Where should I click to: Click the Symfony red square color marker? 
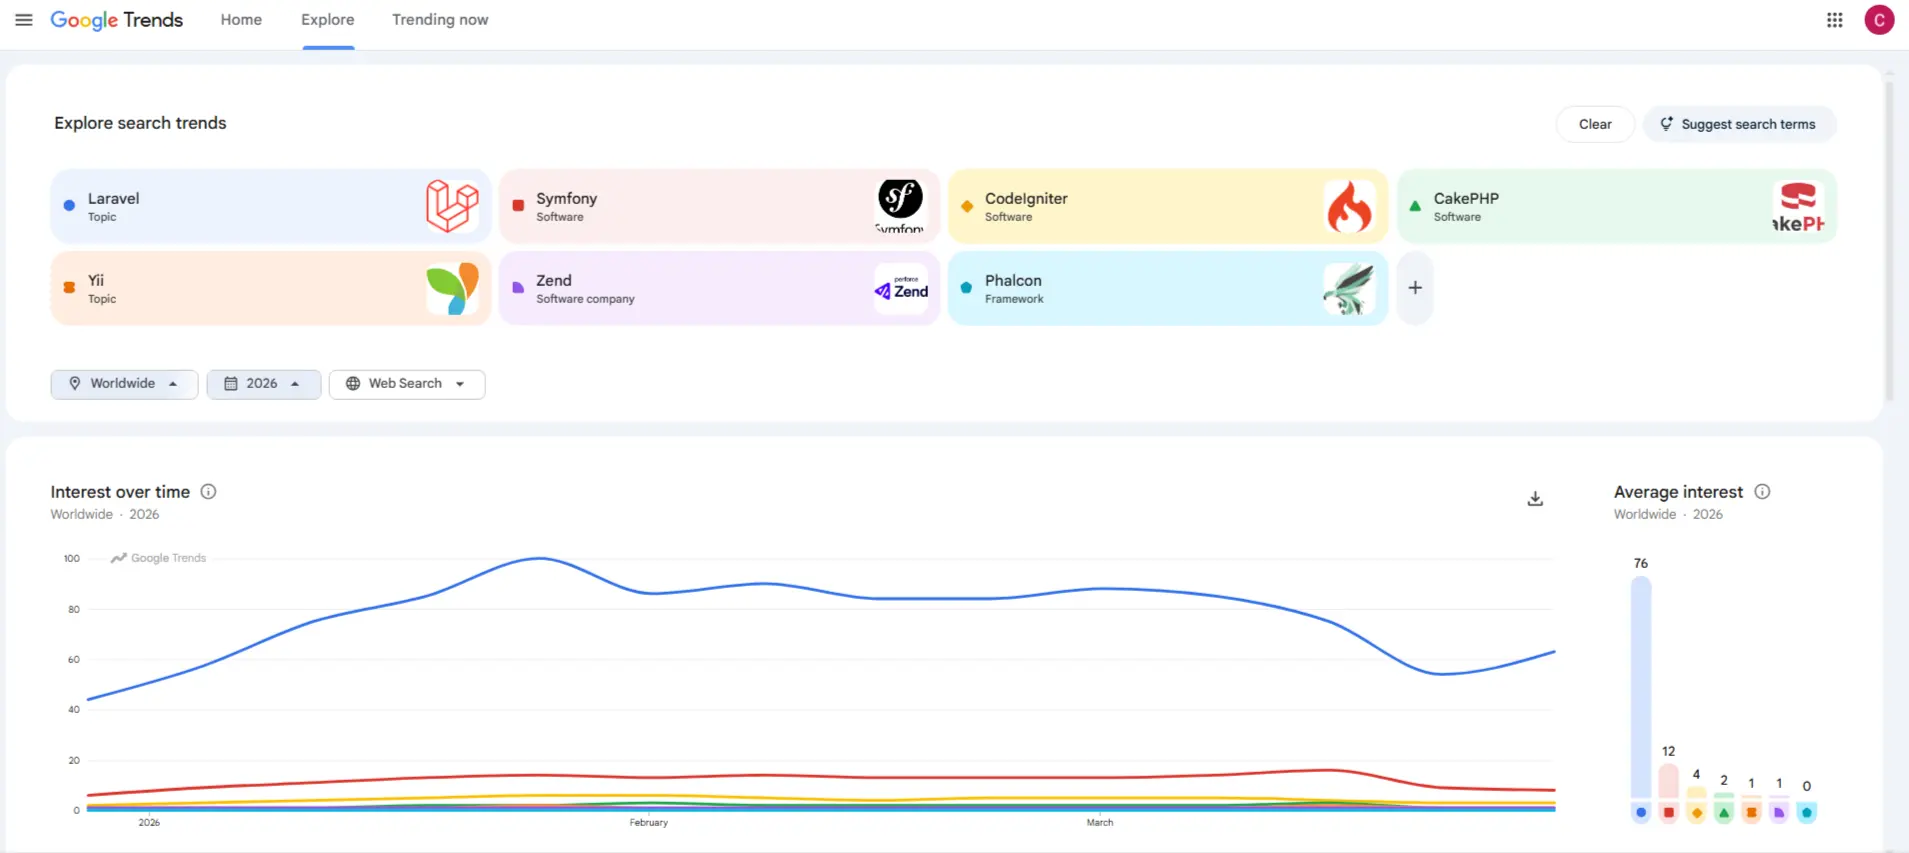(x=518, y=205)
